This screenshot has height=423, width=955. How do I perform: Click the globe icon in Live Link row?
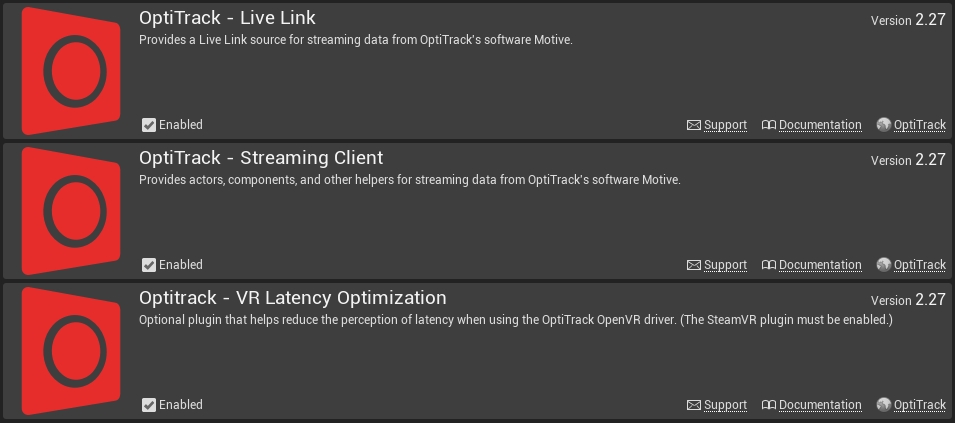click(883, 125)
